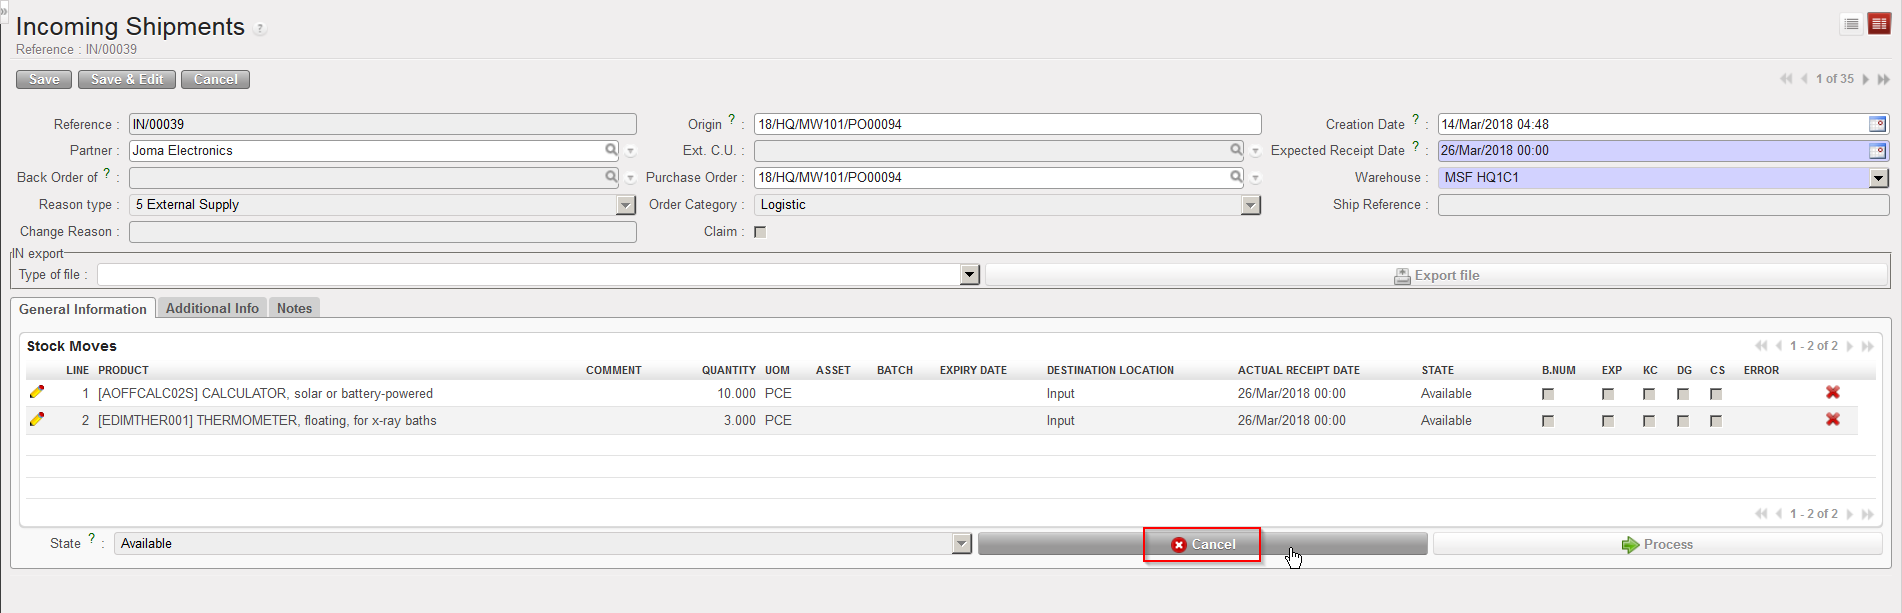
Task: Switch to the Additional Info tab
Action: (212, 308)
